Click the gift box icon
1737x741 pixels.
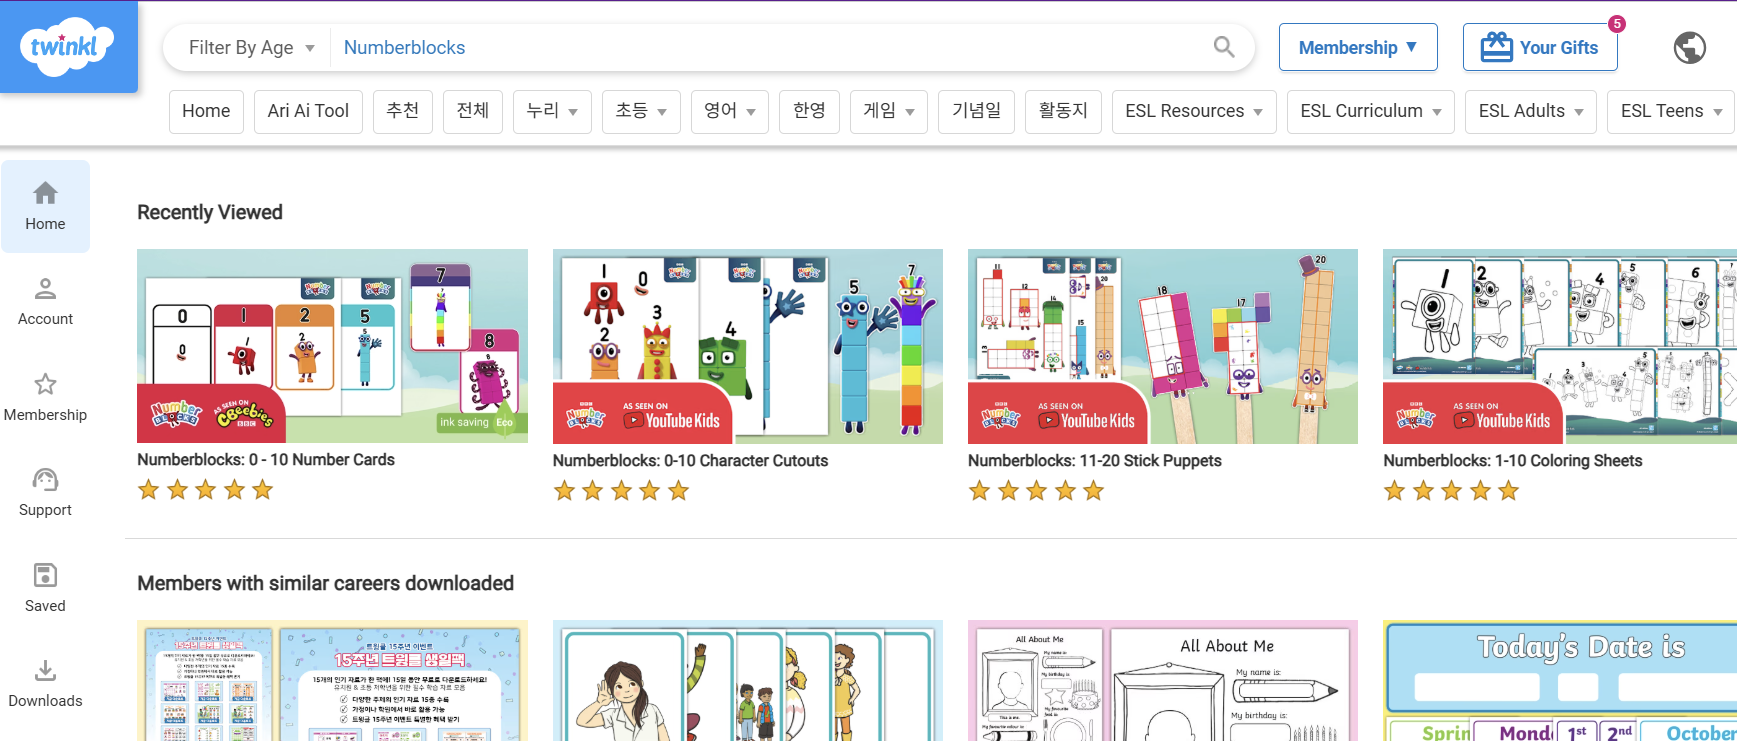1496,47
